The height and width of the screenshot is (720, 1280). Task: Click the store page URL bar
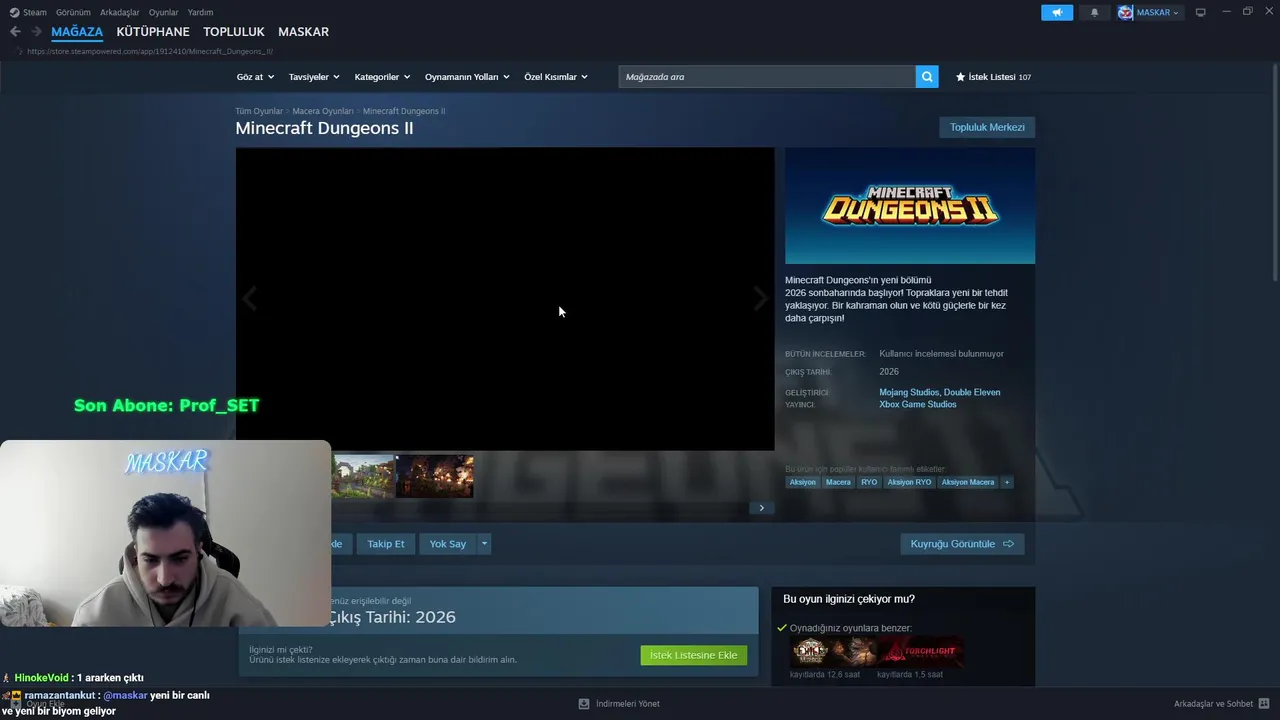(150, 51)
